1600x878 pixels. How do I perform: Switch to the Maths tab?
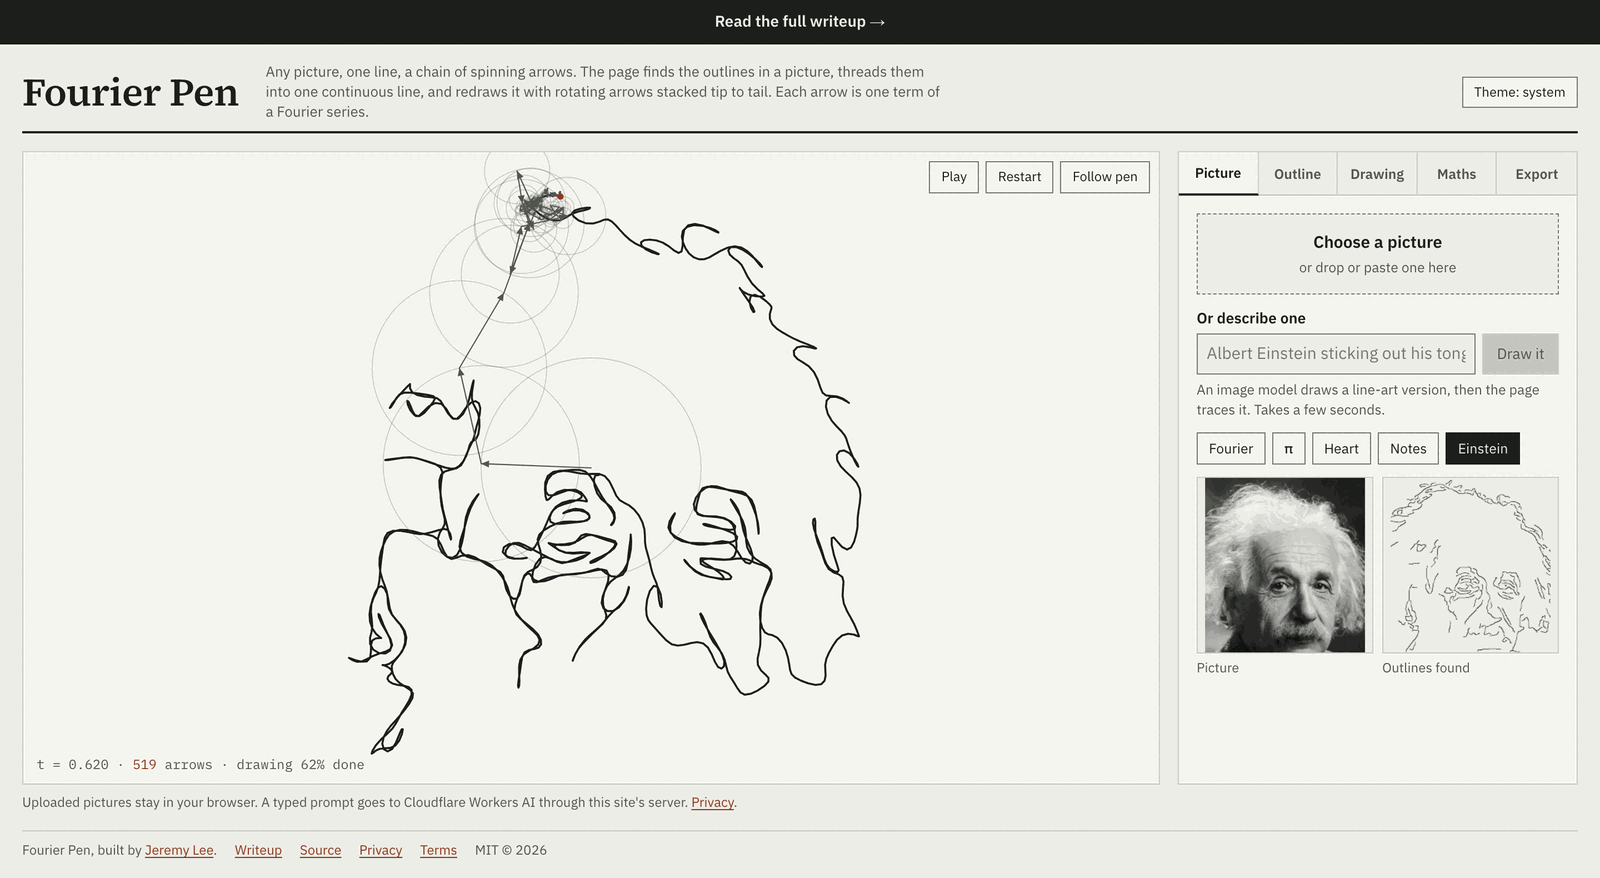[1456, 174]
